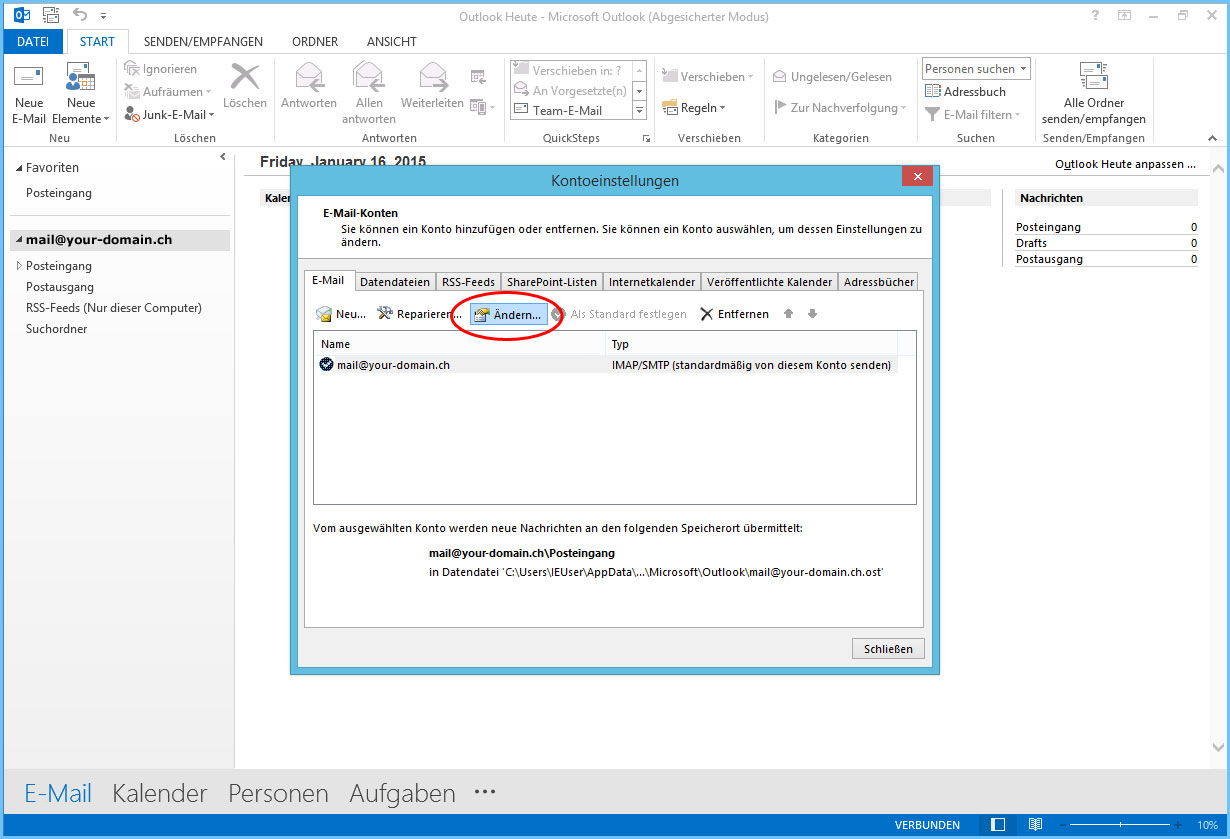Click Ändern... to edit the account
This screenshot has height=839, width=1230.
(508, 314)
